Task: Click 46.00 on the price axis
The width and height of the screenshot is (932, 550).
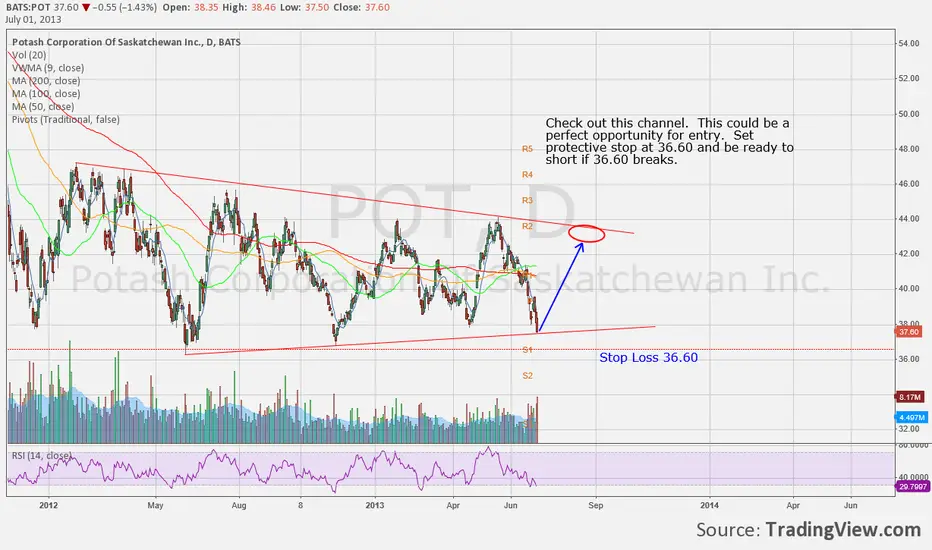Action: tap(909, 184)
